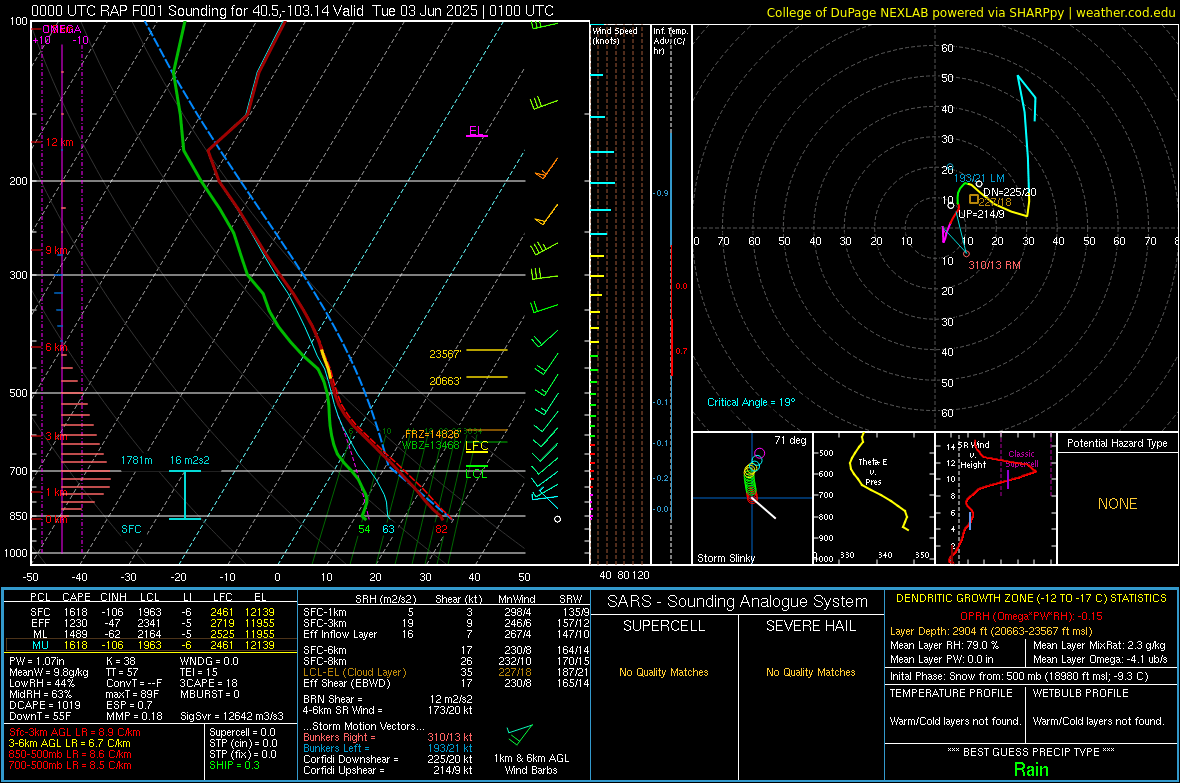
Task: Click the SARS - Sounding Analogue System header
Action: pyautogui.click(x=738, y=602)
